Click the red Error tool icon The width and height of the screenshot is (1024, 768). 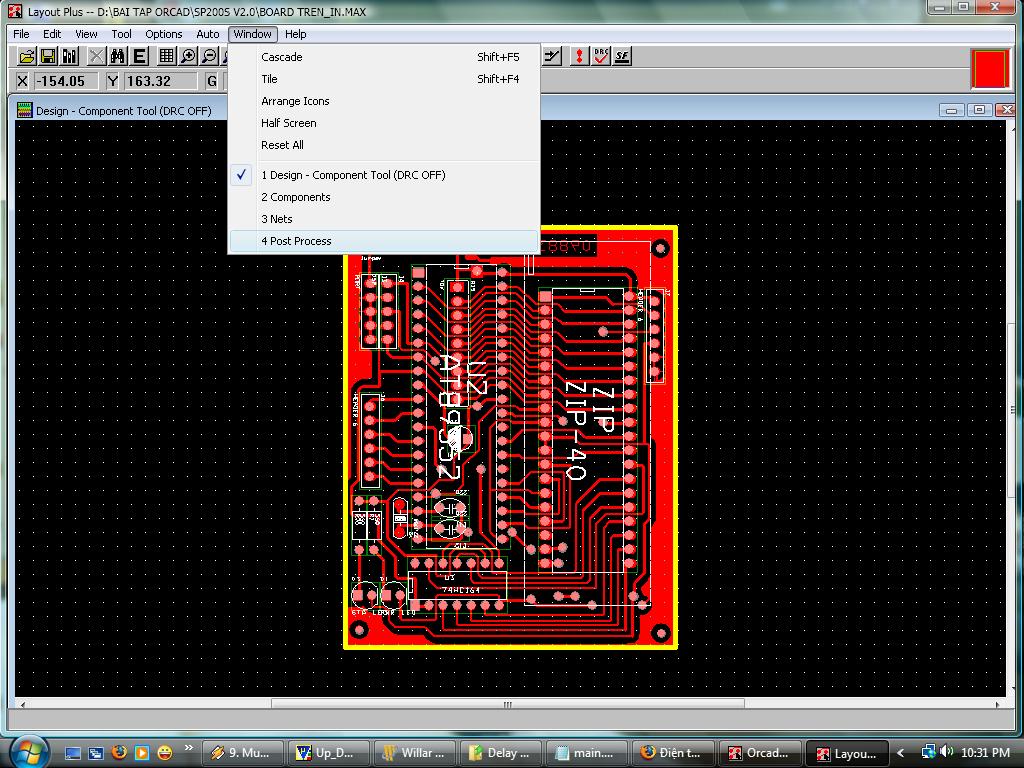[x=579, y=56]
